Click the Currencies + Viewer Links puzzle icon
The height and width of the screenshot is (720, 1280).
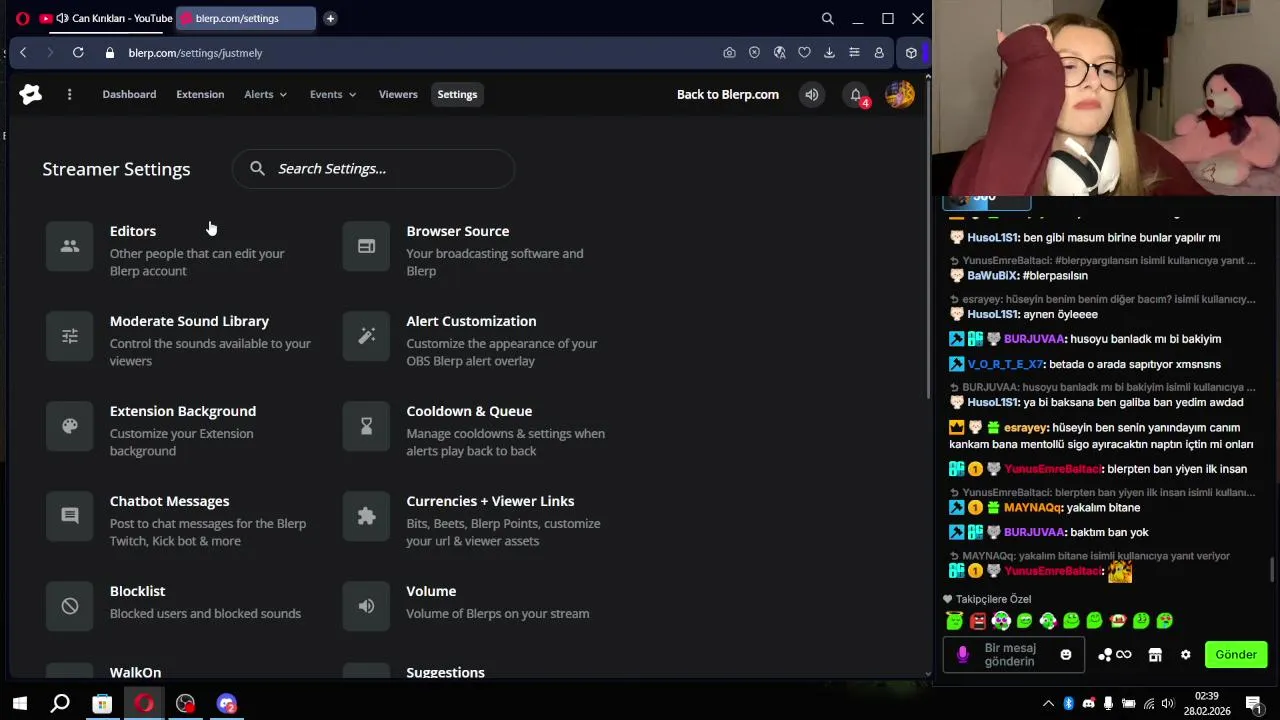point(366,516)
